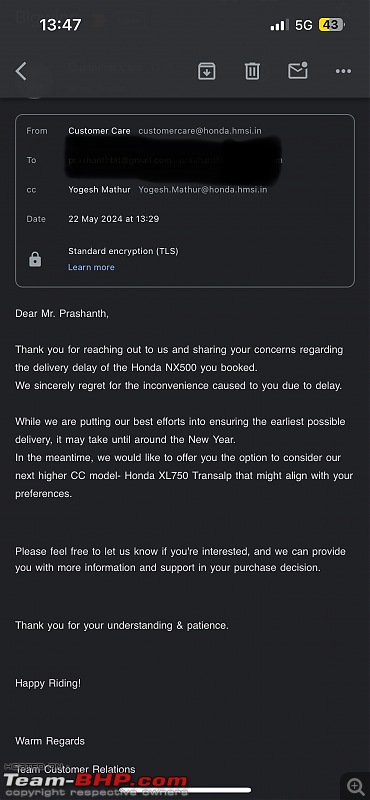The height and width of the screenshot is (800, 370).
Task: Tap the battery level indicator
Action: 332,24
